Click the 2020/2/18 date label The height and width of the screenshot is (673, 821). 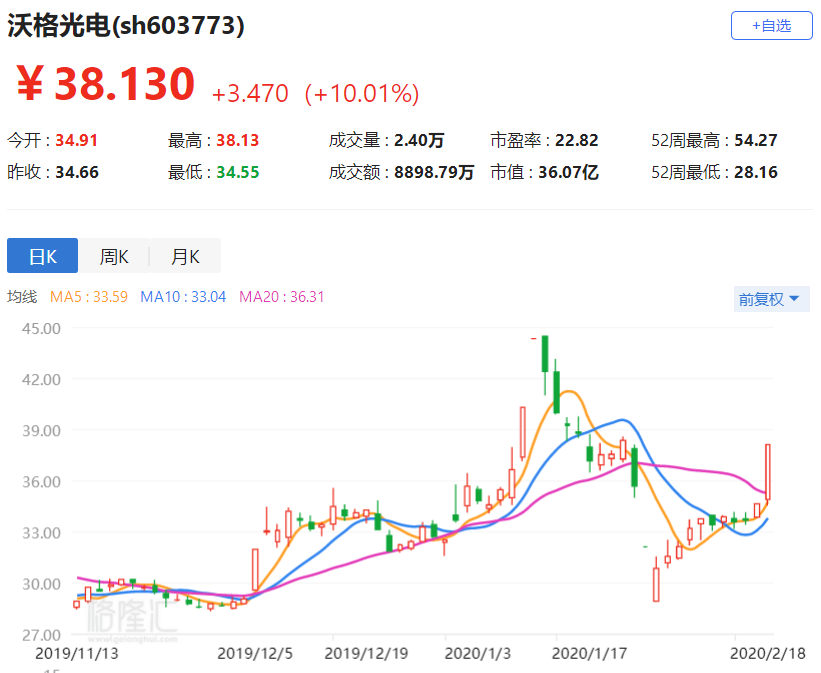click(768, 654)
